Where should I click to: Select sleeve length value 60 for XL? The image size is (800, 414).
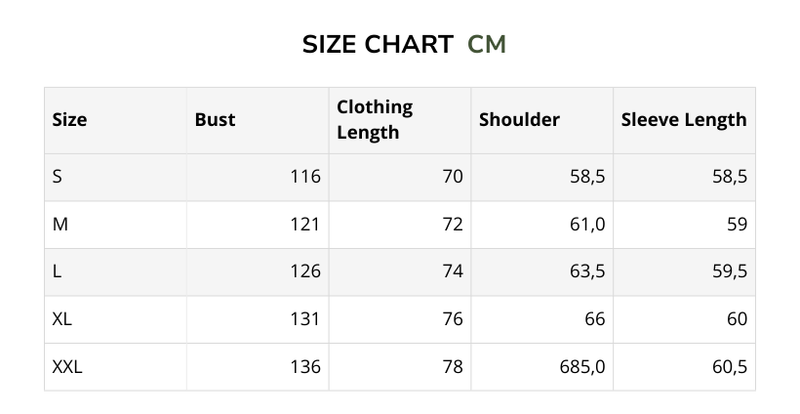737,320
